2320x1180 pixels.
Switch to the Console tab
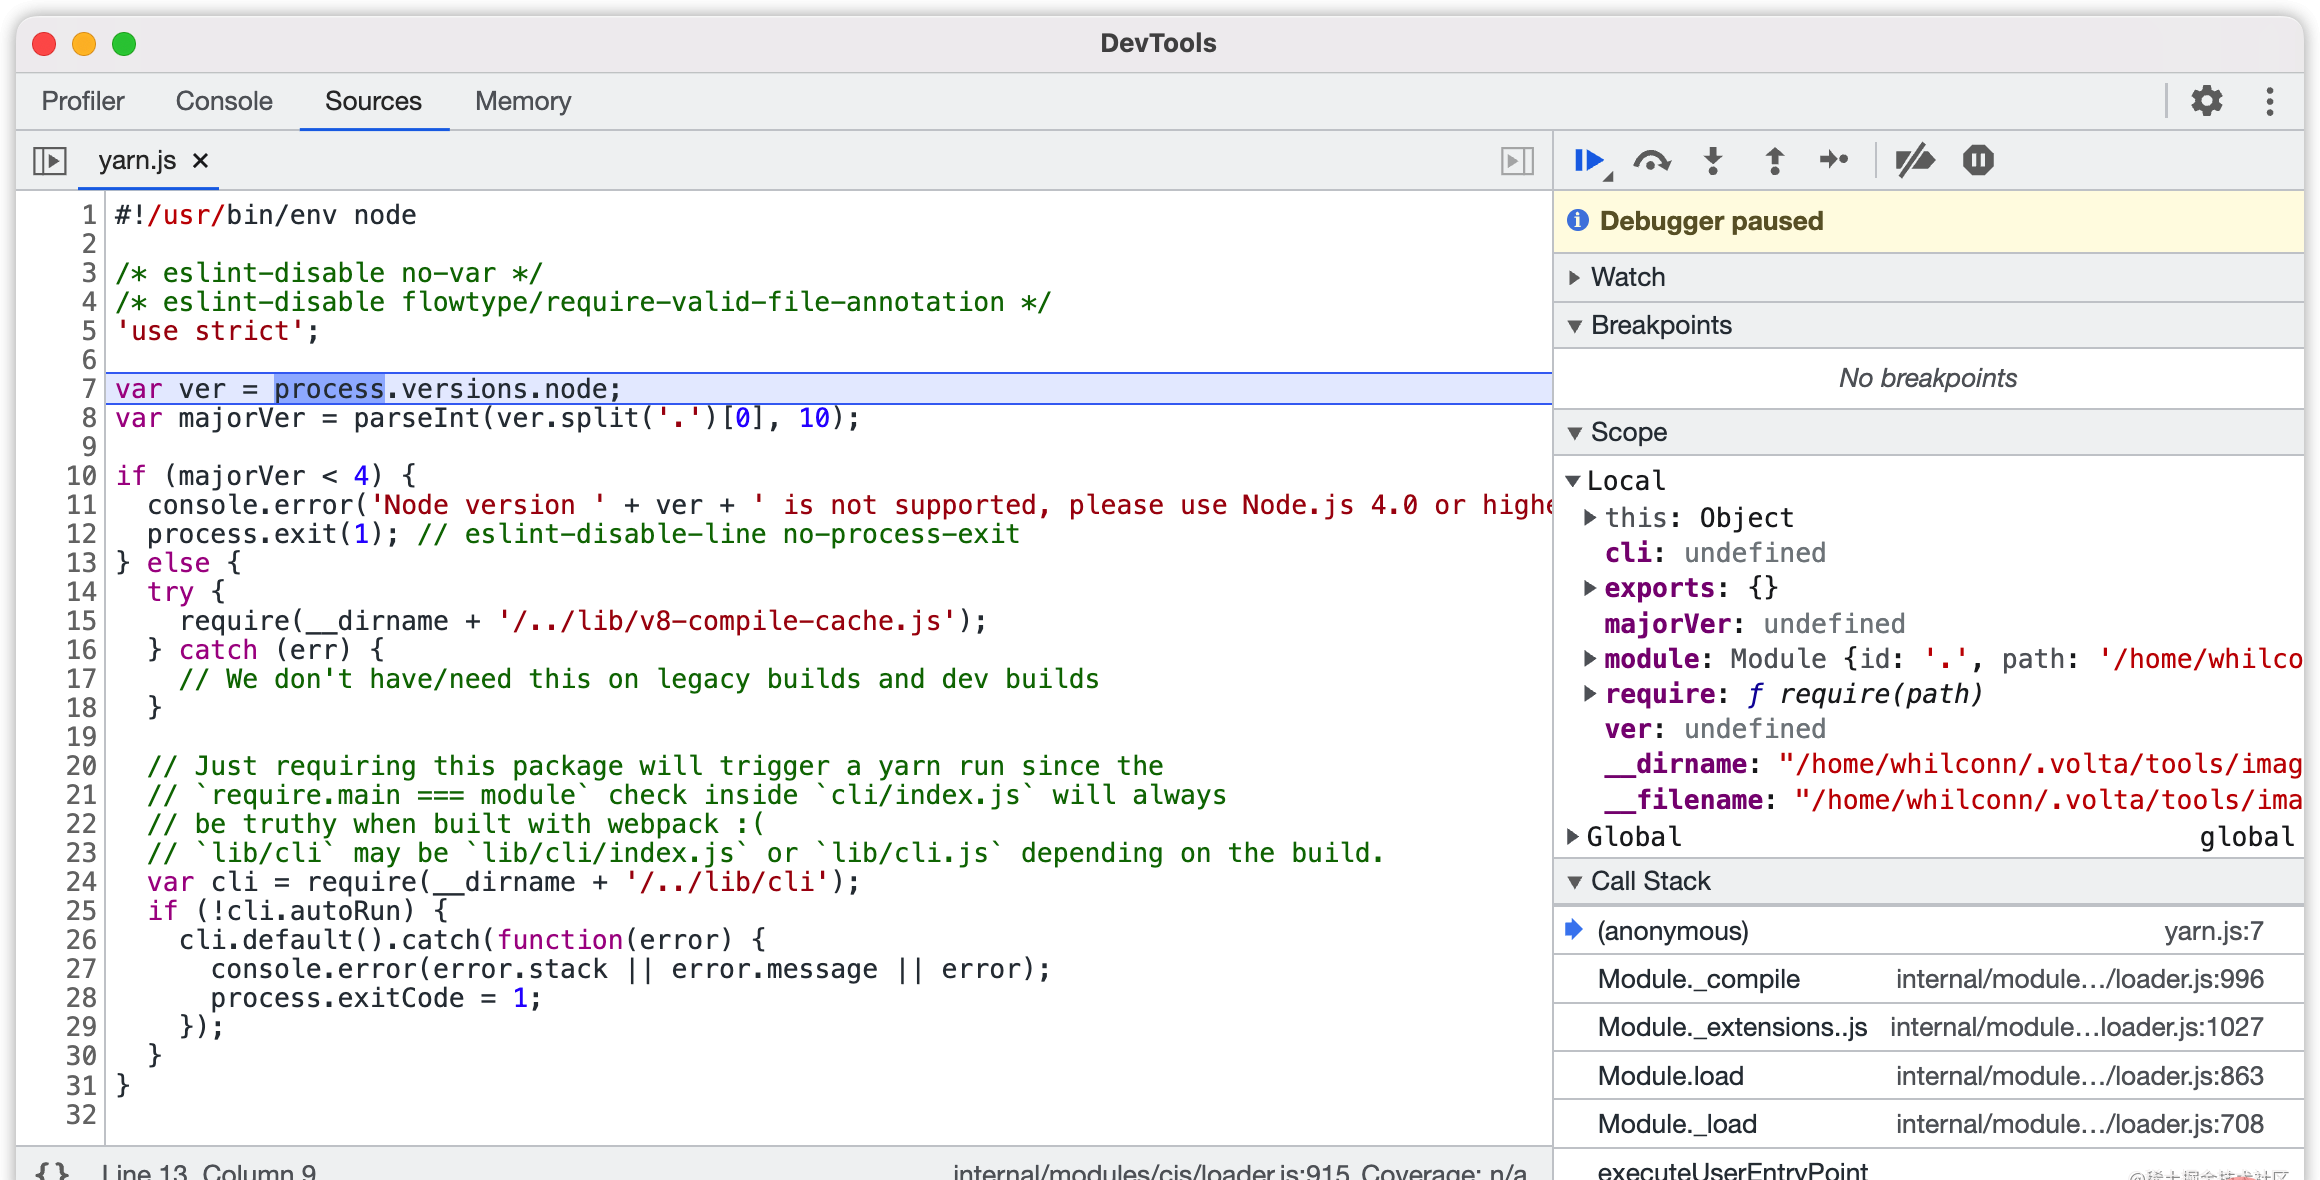tap(224, 101)
